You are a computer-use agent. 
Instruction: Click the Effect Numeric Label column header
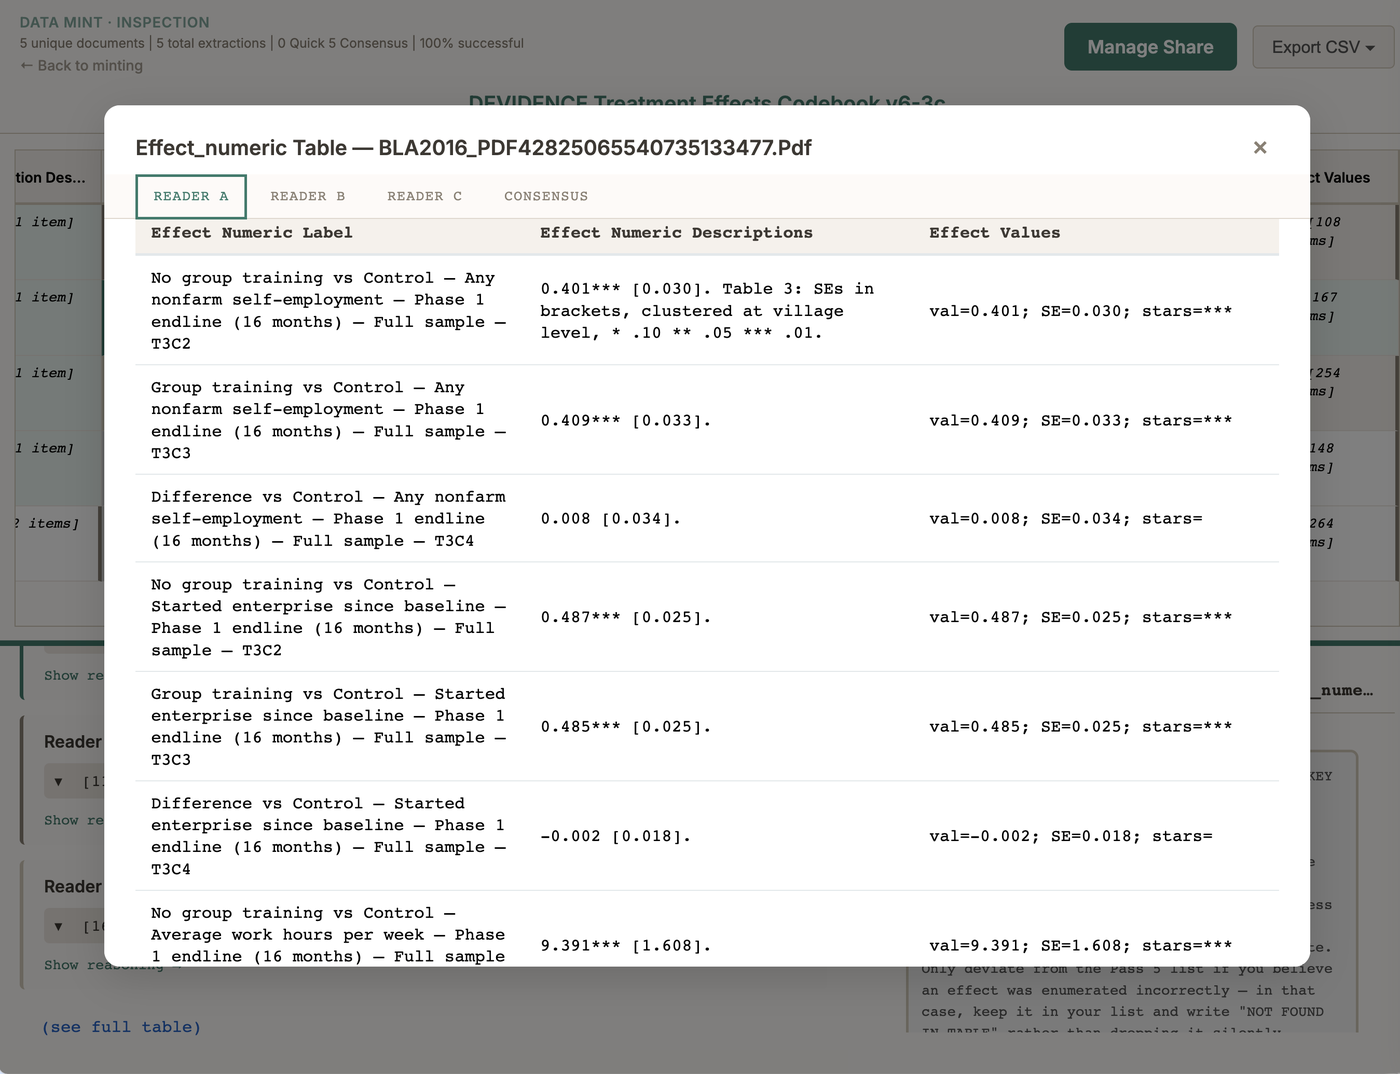tap(252, 233)
